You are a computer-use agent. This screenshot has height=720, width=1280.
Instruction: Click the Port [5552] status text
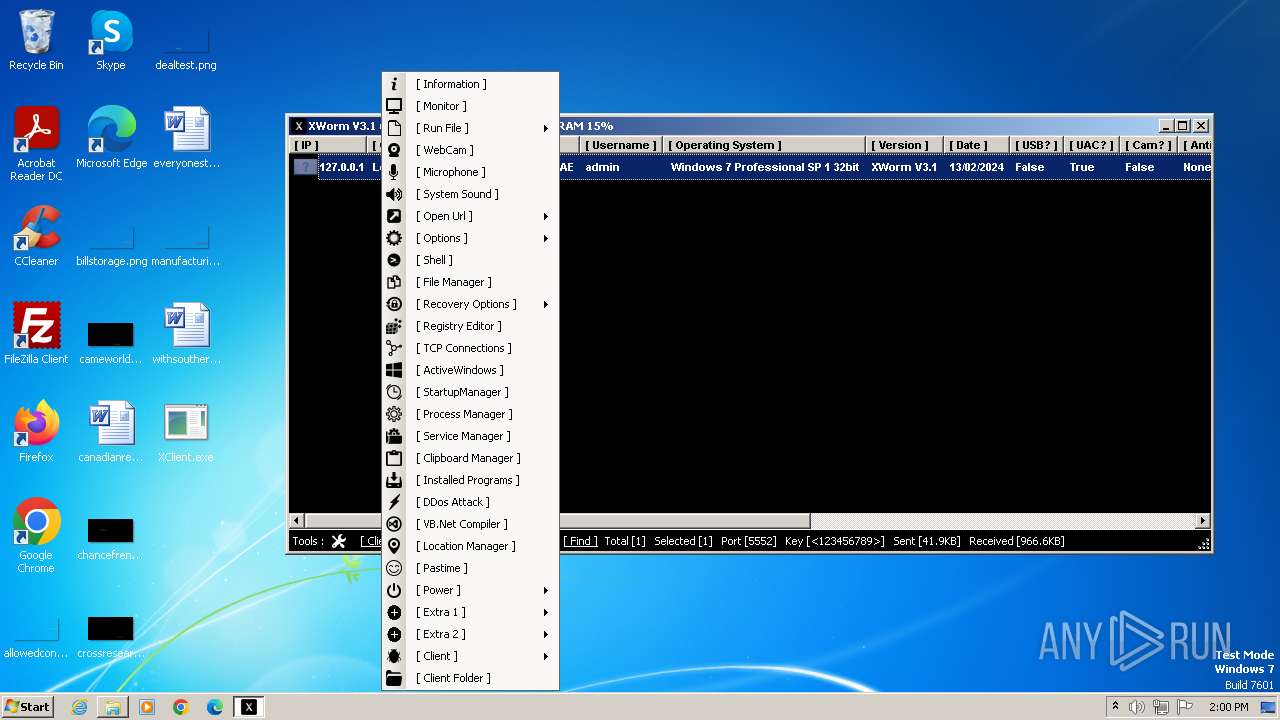(748, 541)
